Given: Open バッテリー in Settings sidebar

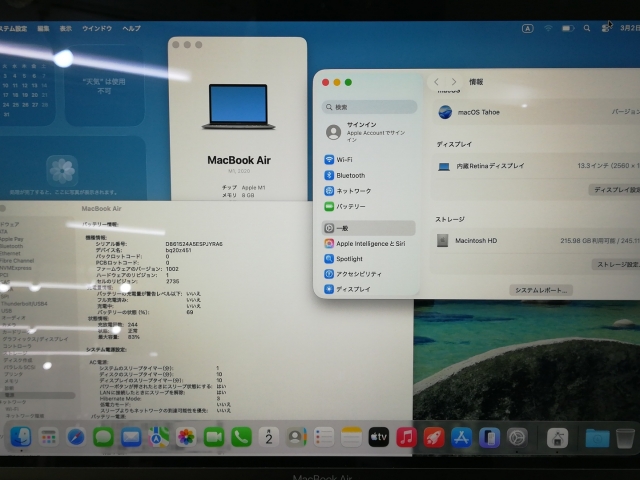Looking at the screenshot, I should coord(369,206).
